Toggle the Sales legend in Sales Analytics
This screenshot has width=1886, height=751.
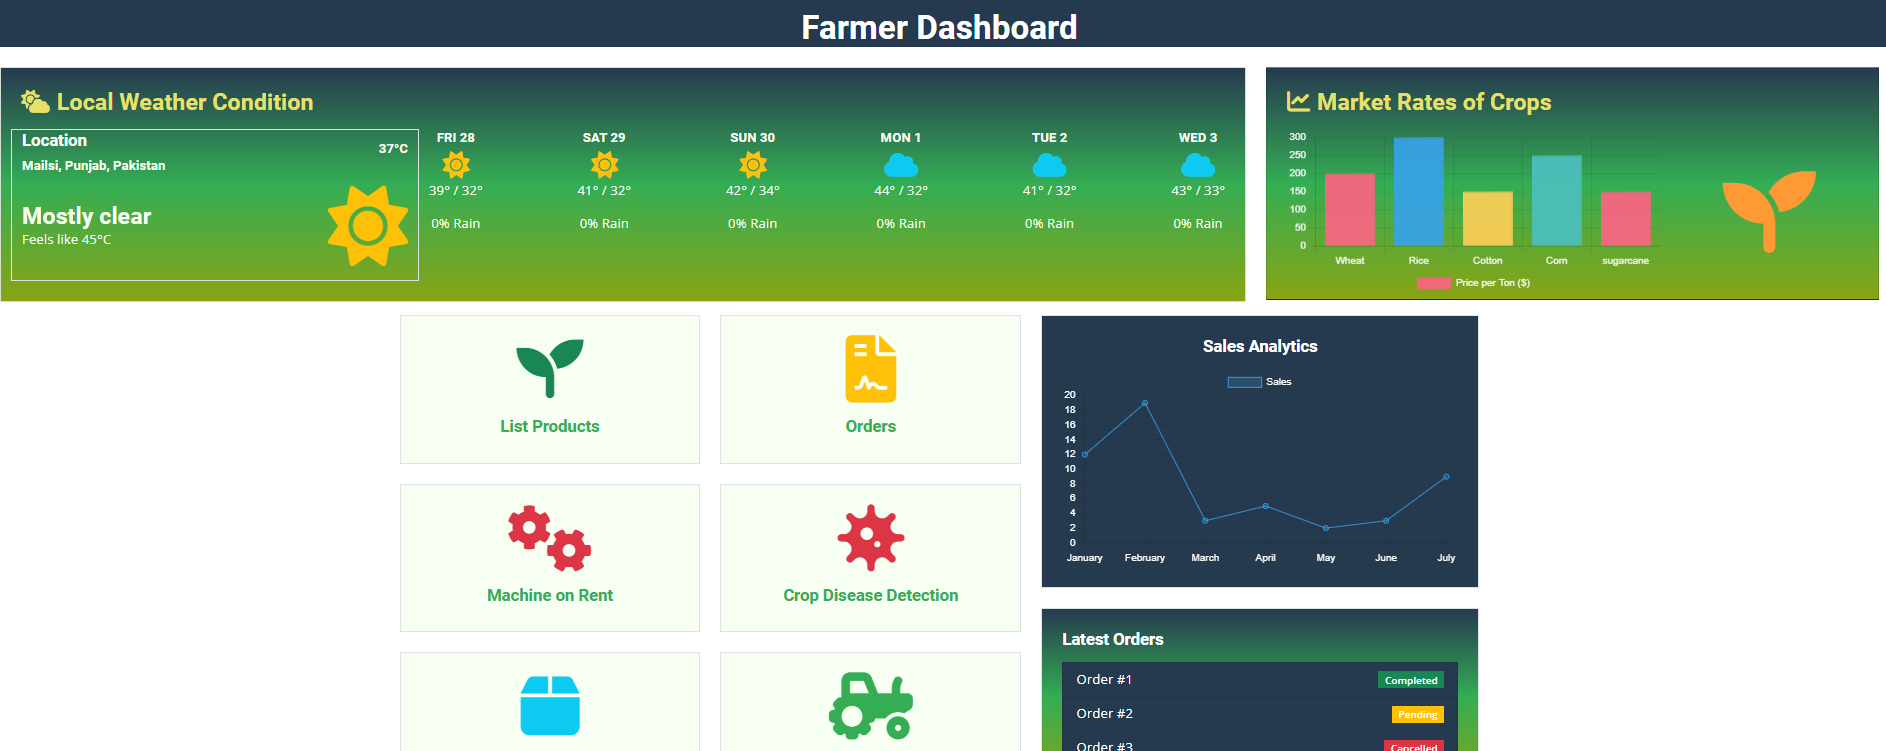pyautogui.click(x=1259, y=382)
